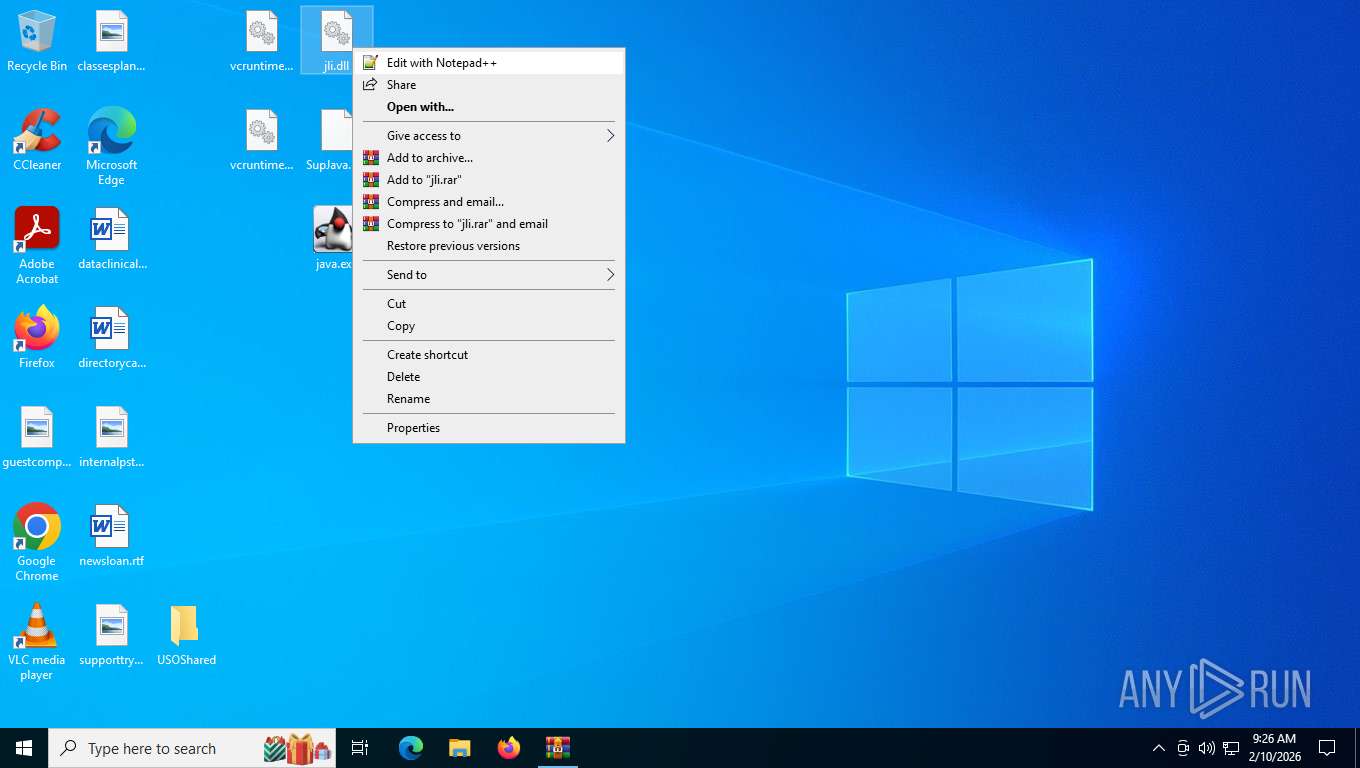Select the guestcomp image file

tap(37, 437)
